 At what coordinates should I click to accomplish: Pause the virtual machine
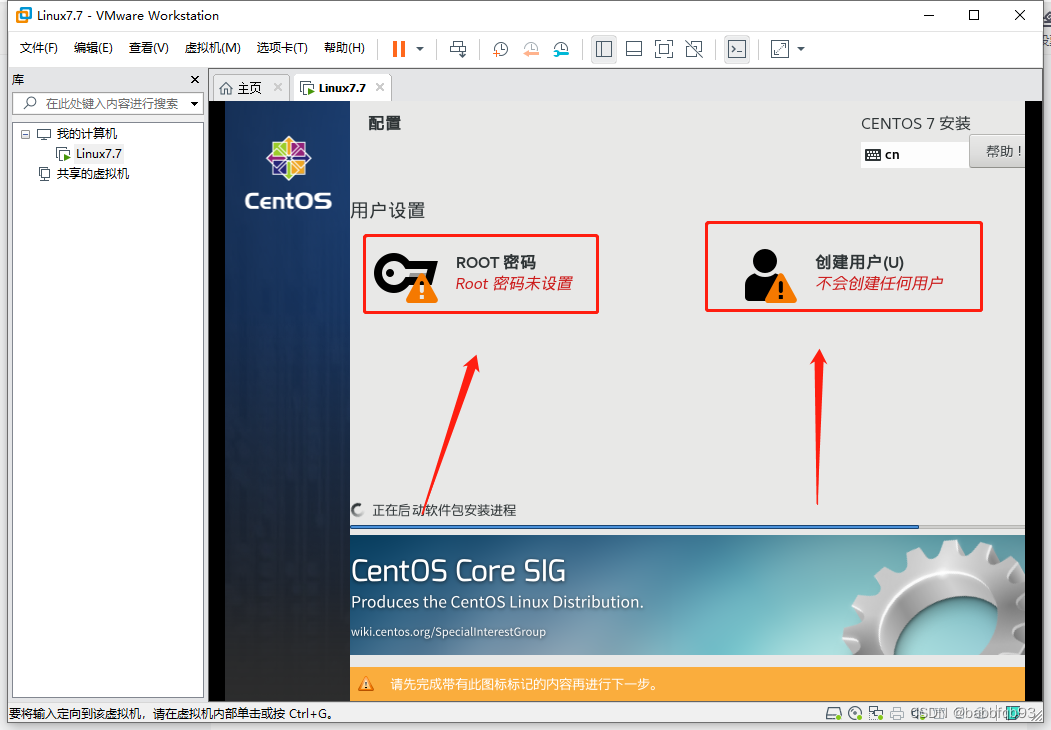coord(399,49)
